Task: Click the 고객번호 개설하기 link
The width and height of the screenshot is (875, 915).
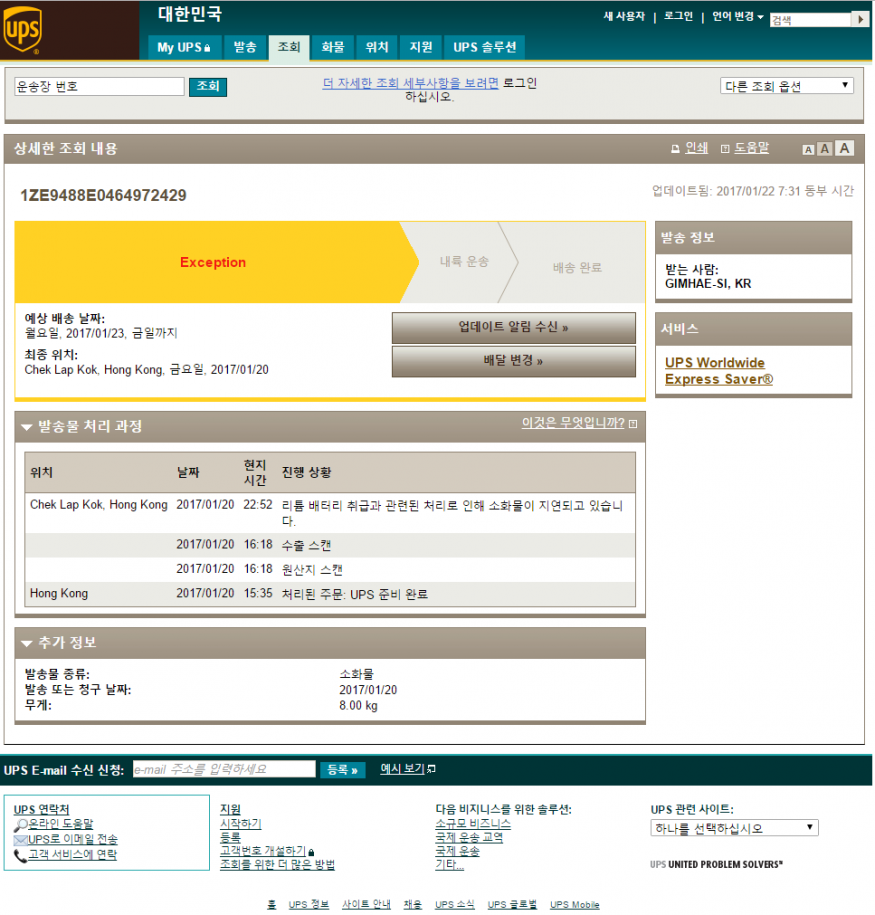Action: (x=263, y=851)
